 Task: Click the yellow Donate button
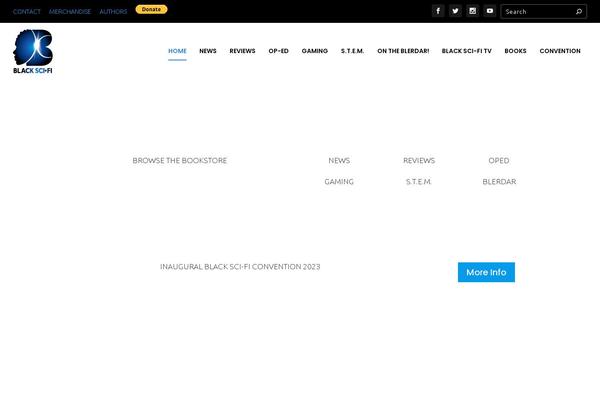coord(152,9)
